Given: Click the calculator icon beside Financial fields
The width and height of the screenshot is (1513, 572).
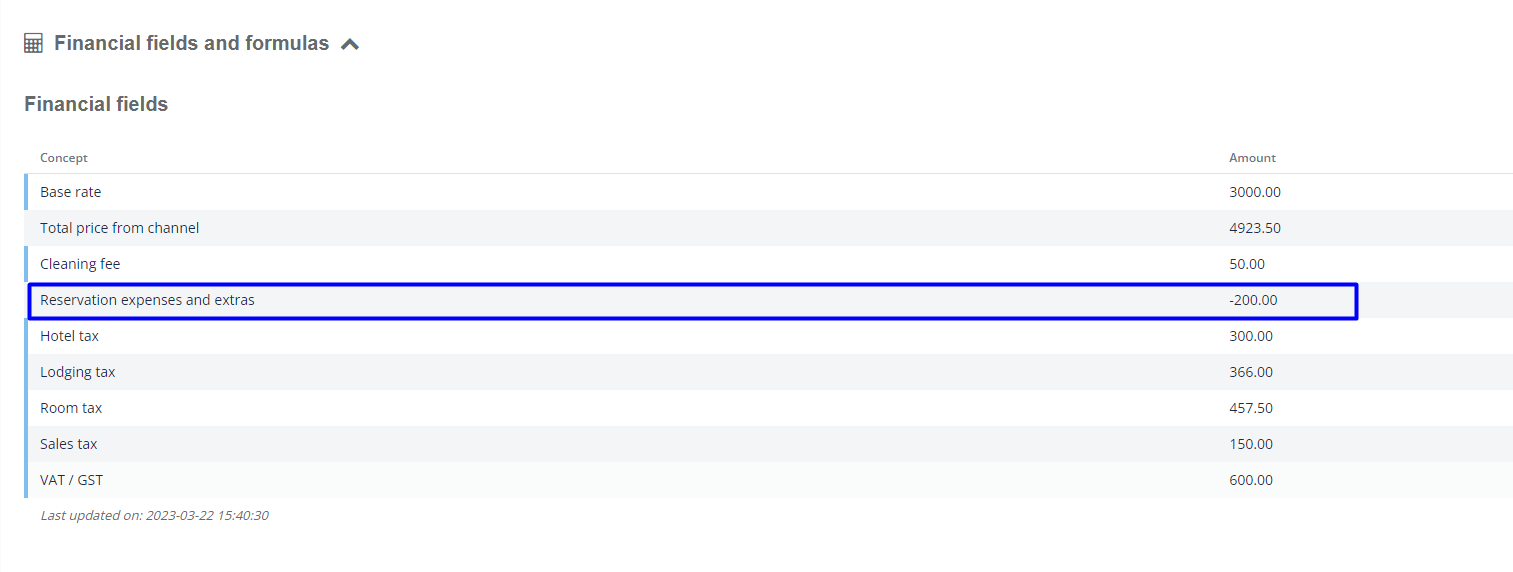Looking at the screenshot, I should click(x=33, y=43).
